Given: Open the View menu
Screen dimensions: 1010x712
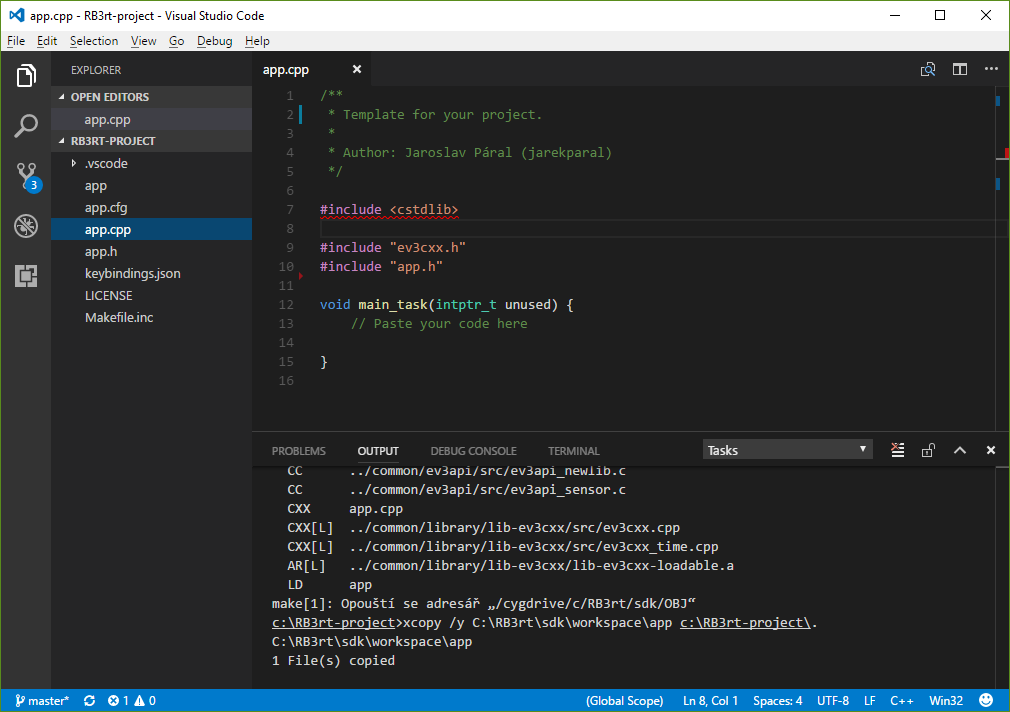Looking at the screenshot, I should pos(144,41).
